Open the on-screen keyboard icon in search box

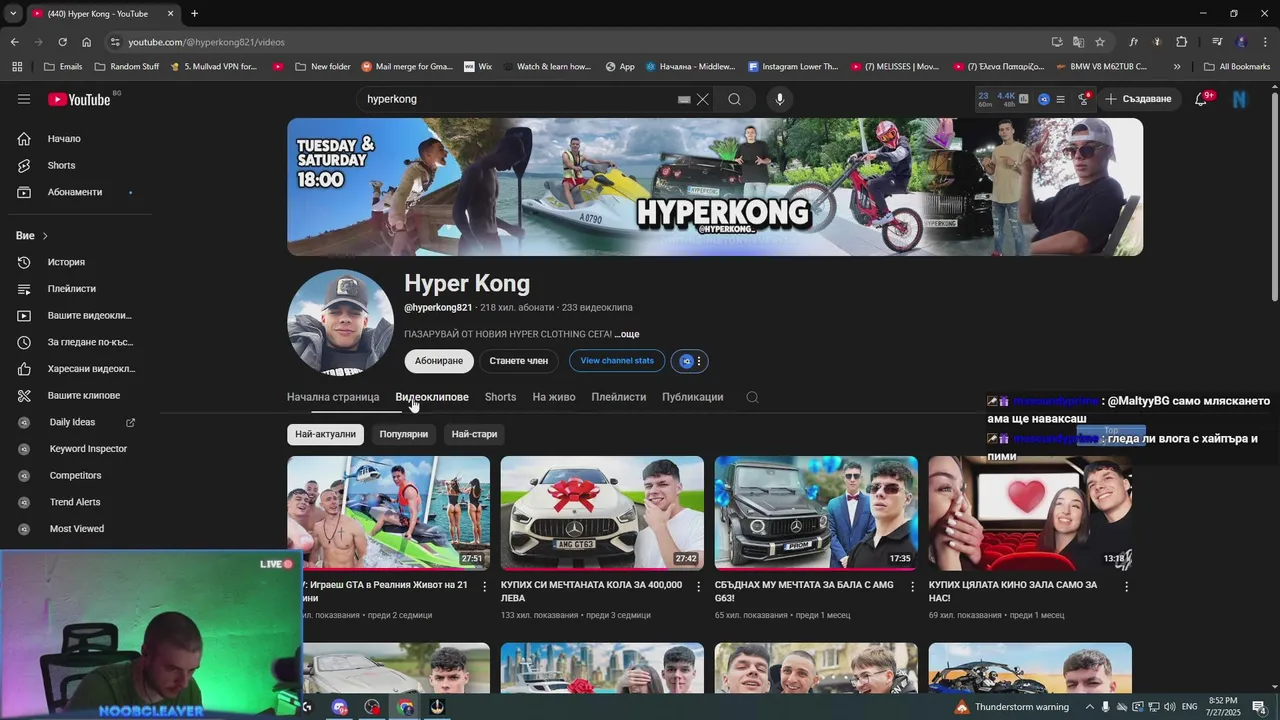tap(684, 99)
